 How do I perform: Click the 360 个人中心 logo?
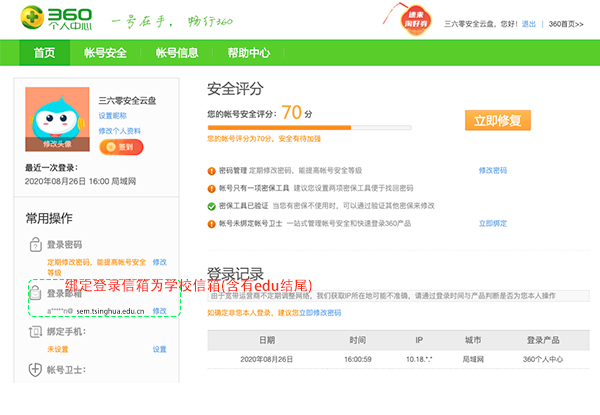coord(57,18)
